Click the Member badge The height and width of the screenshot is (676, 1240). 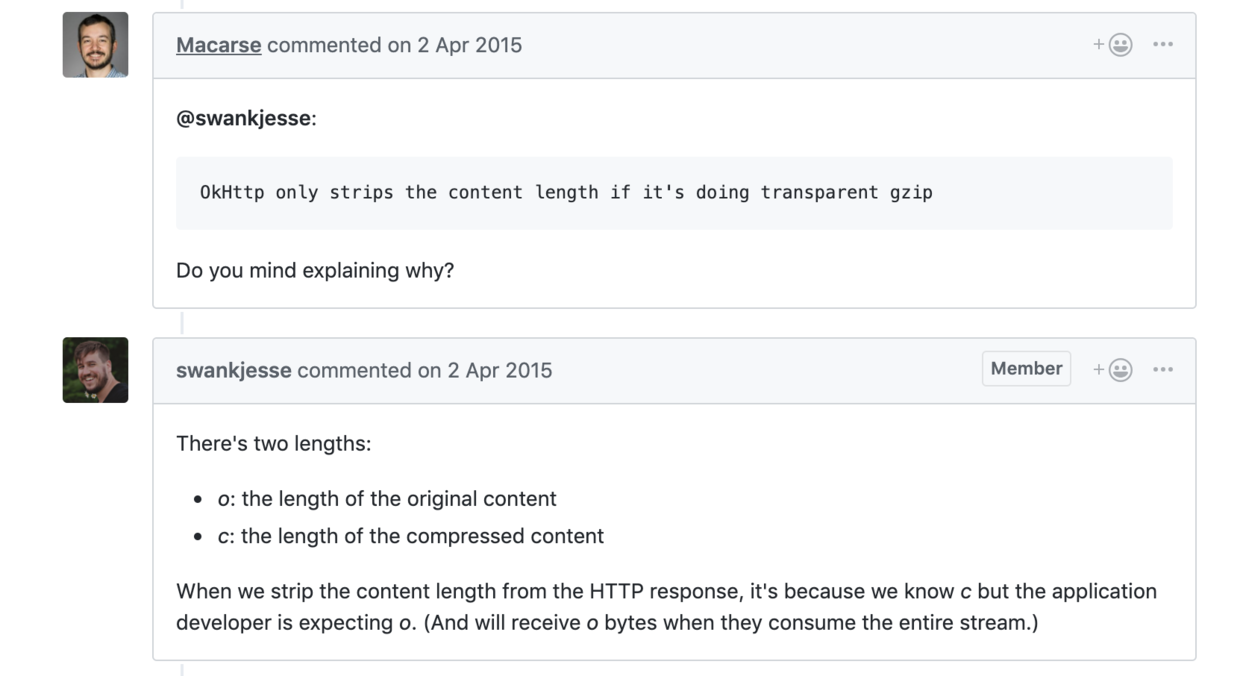tap(1026, 369)
